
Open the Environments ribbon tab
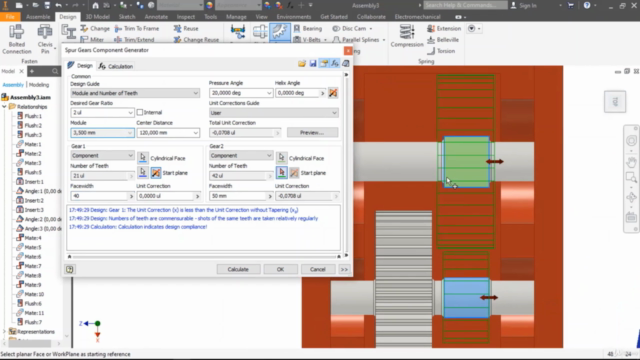(x=294, y=17)
